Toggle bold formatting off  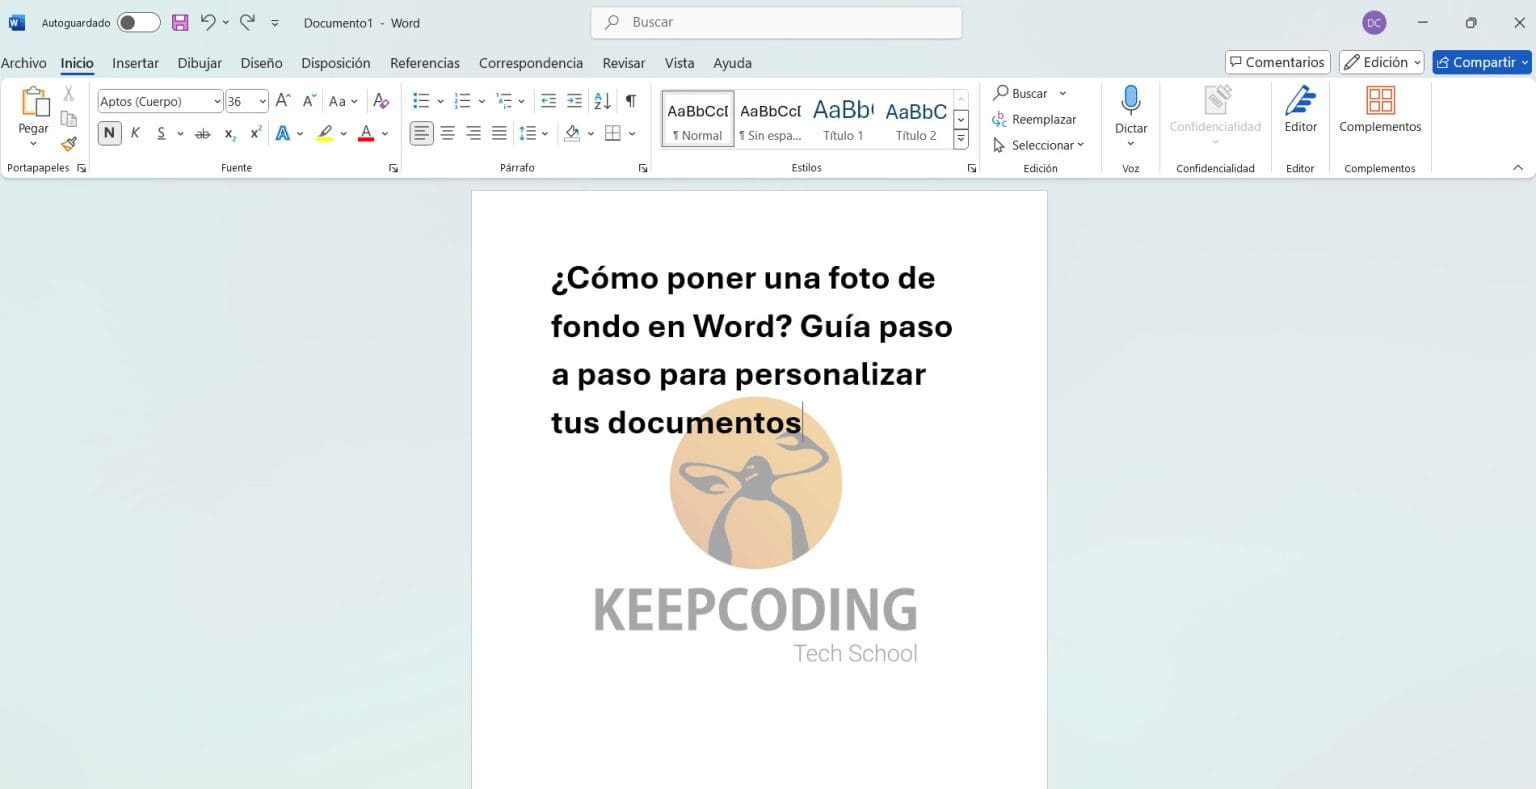tap(109, 133)
